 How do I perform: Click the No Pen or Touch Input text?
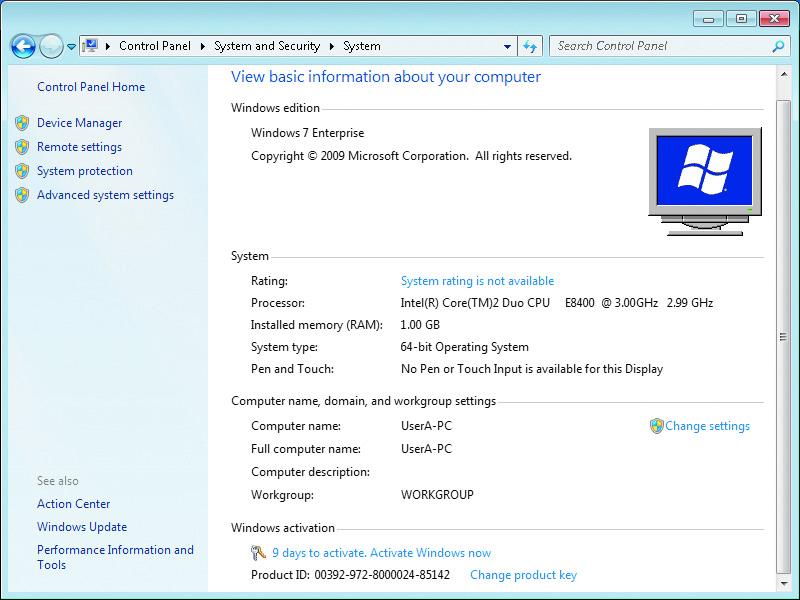(x=532, y=369)
